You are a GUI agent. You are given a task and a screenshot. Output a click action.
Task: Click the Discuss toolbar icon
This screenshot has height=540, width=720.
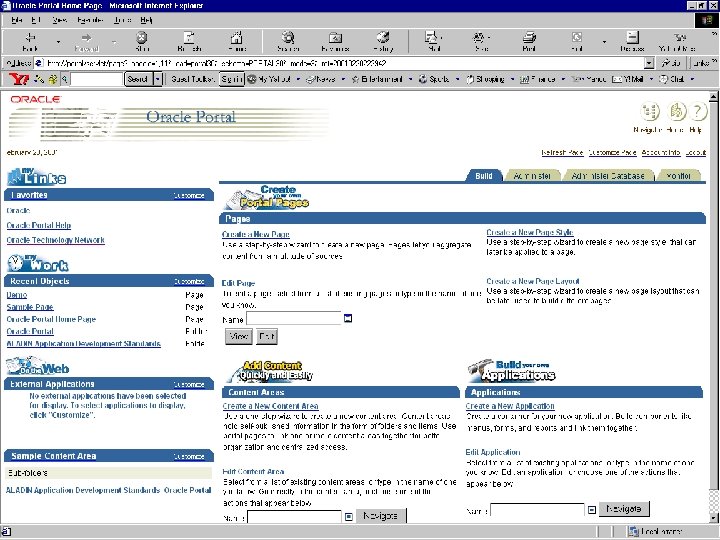(632, 41)
